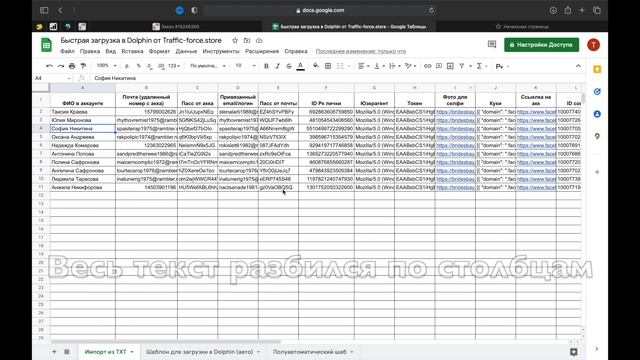Open the Explore button at bottom right

573,351
